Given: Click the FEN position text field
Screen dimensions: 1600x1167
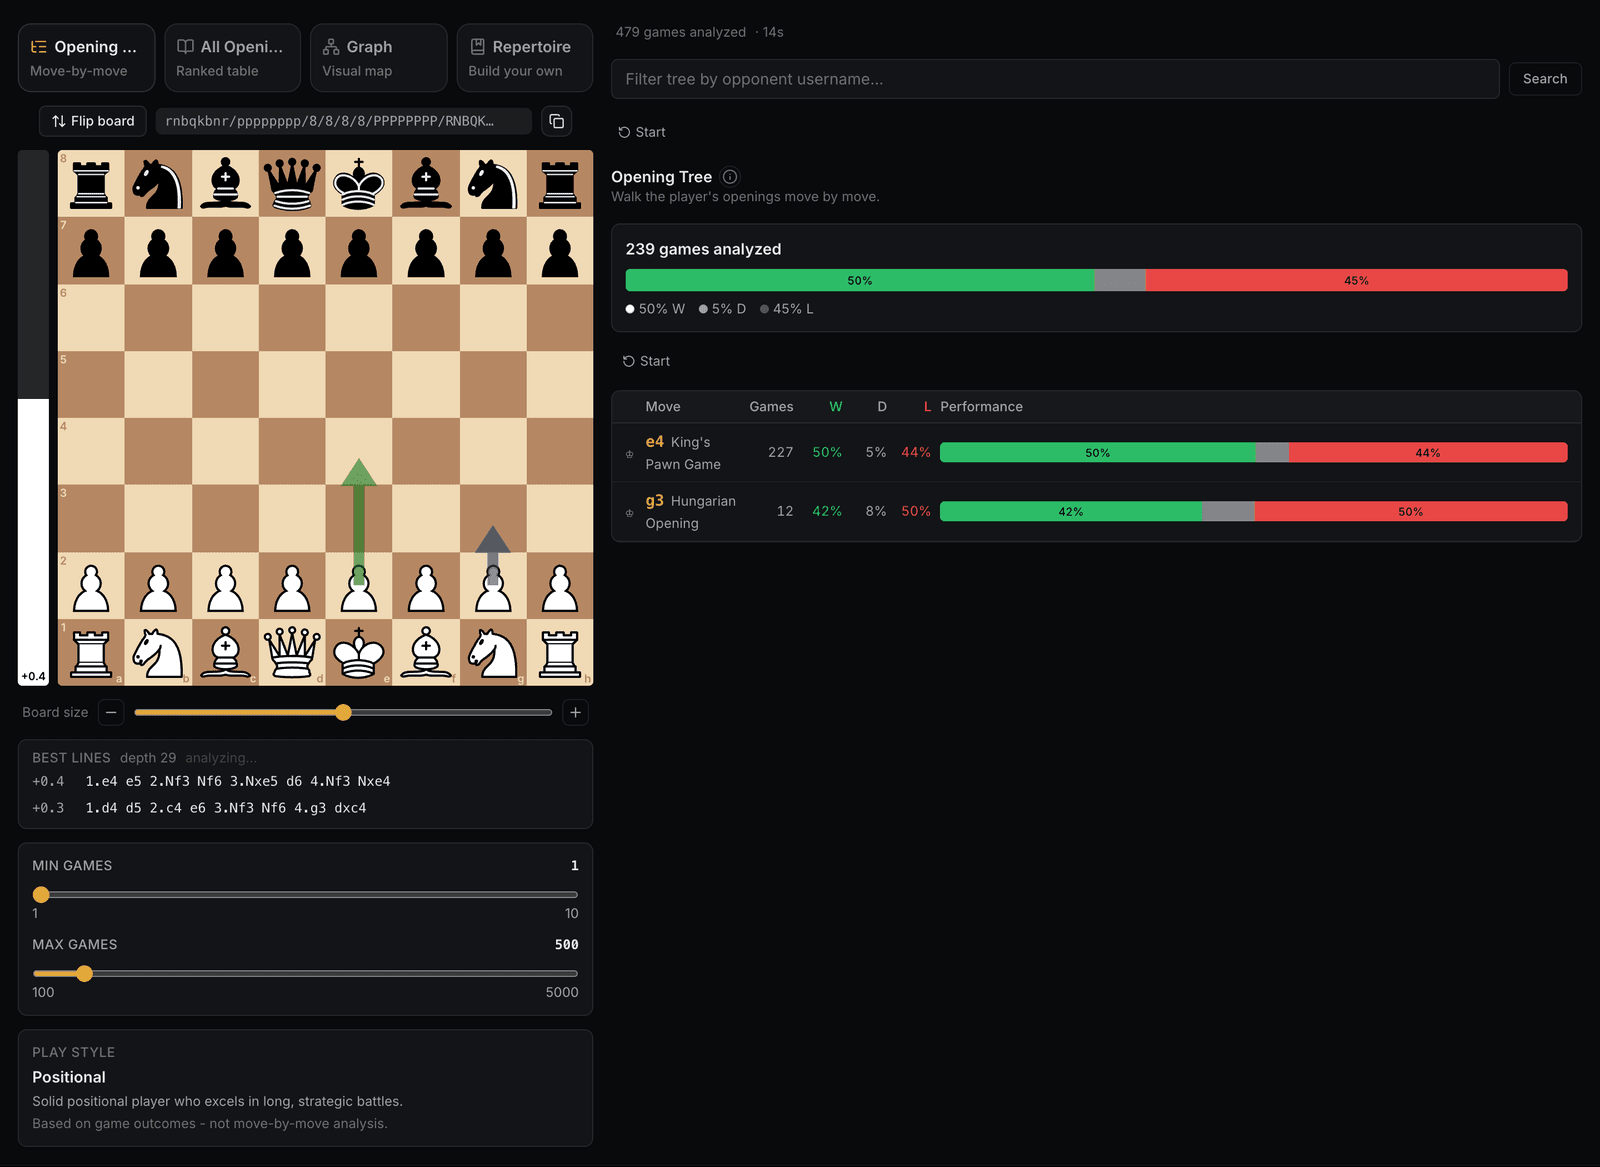Looking at the screenshot, I should point(343,121).
